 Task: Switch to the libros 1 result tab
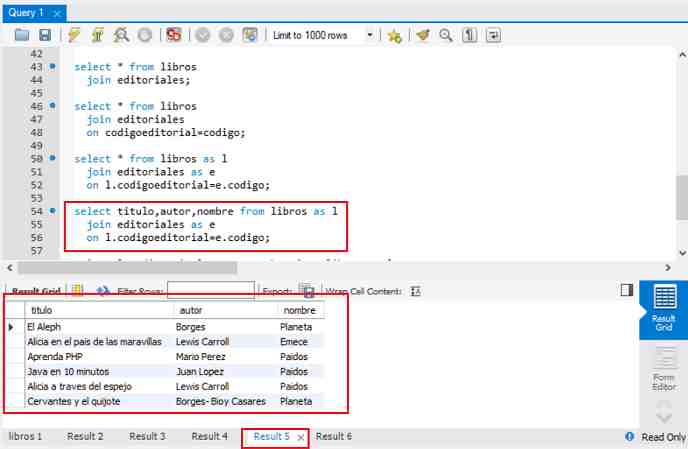click(x=25, y=436)
